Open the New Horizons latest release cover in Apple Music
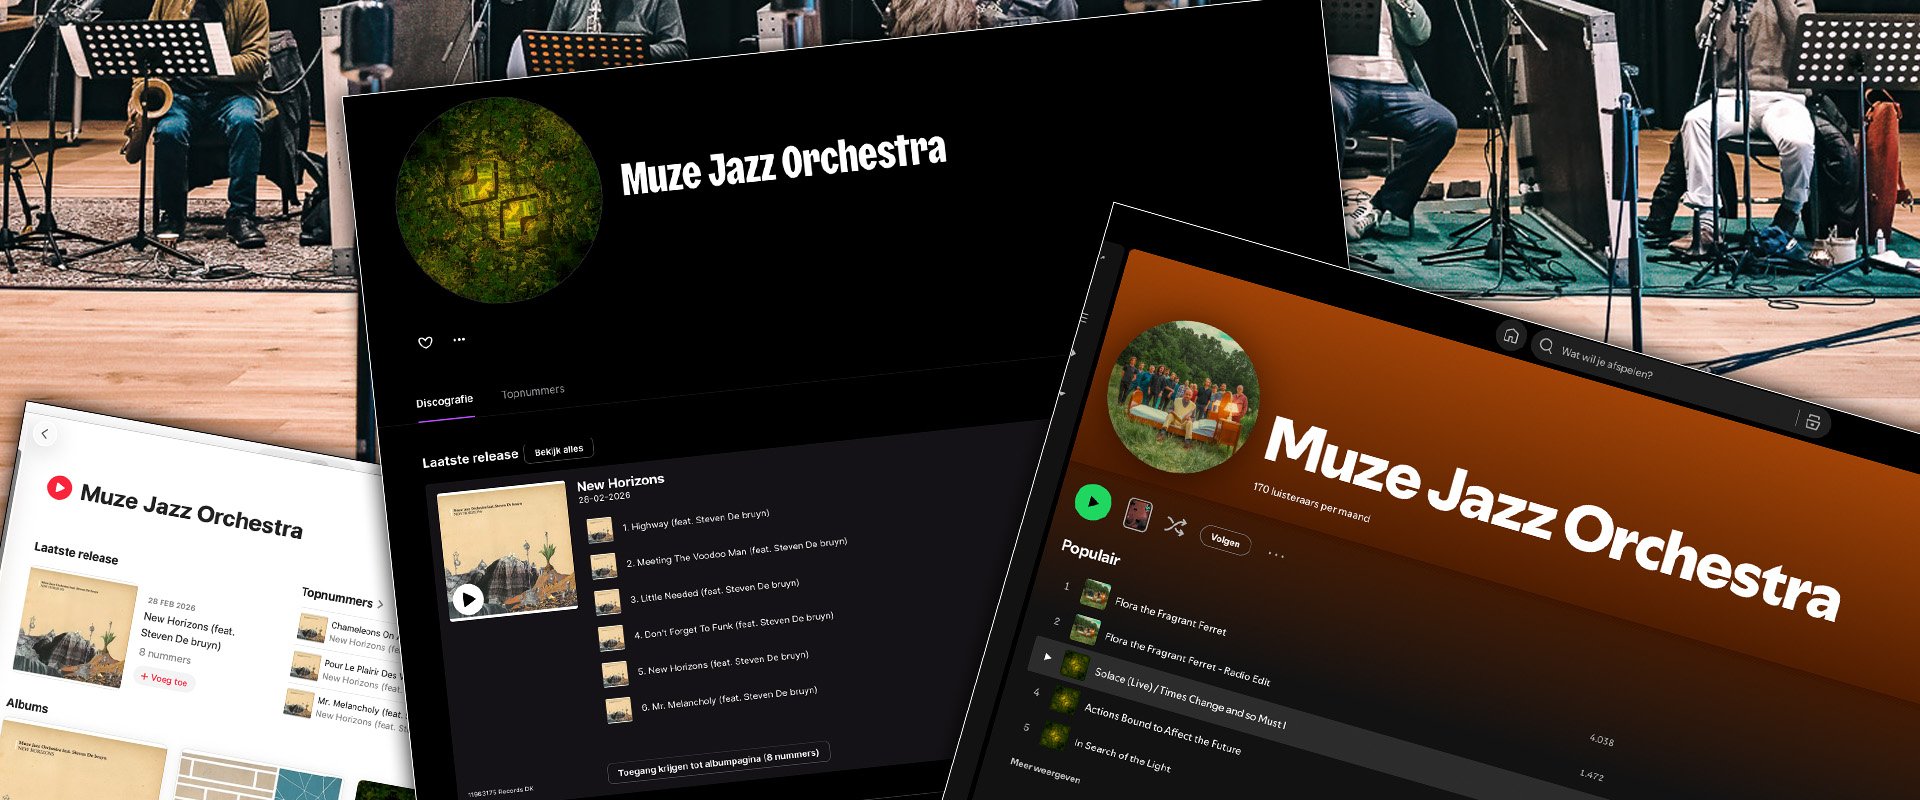The height and width of the screenshot is (800, 1920). click(76, 629)
